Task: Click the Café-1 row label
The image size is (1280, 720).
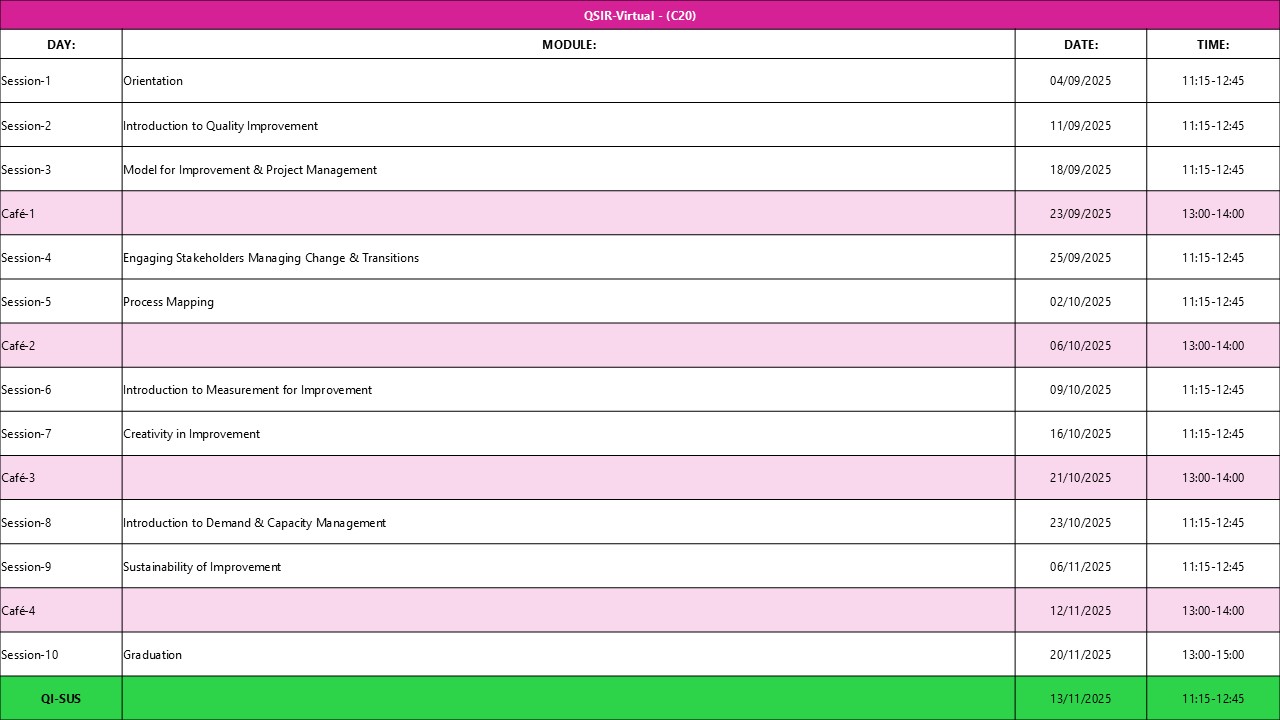Action: point(19,214)
